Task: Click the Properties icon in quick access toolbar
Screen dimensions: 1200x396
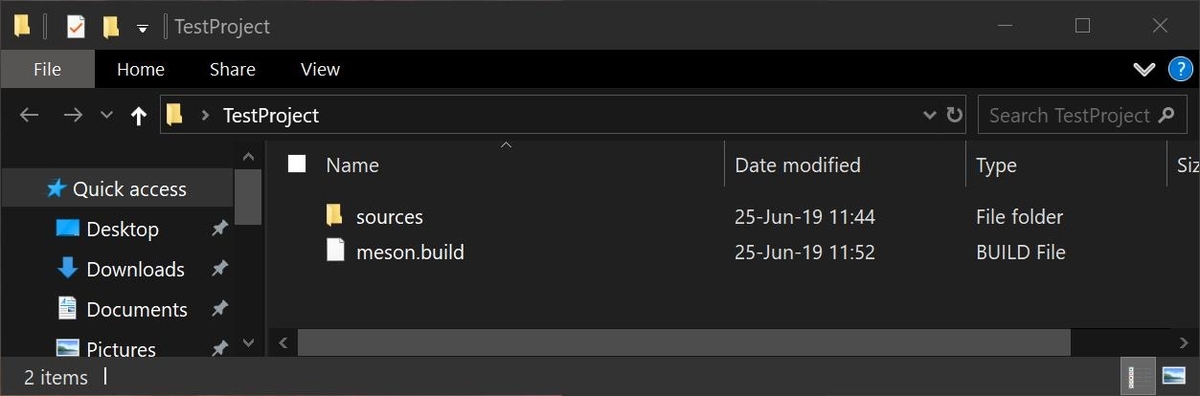Action: [76, 27]
